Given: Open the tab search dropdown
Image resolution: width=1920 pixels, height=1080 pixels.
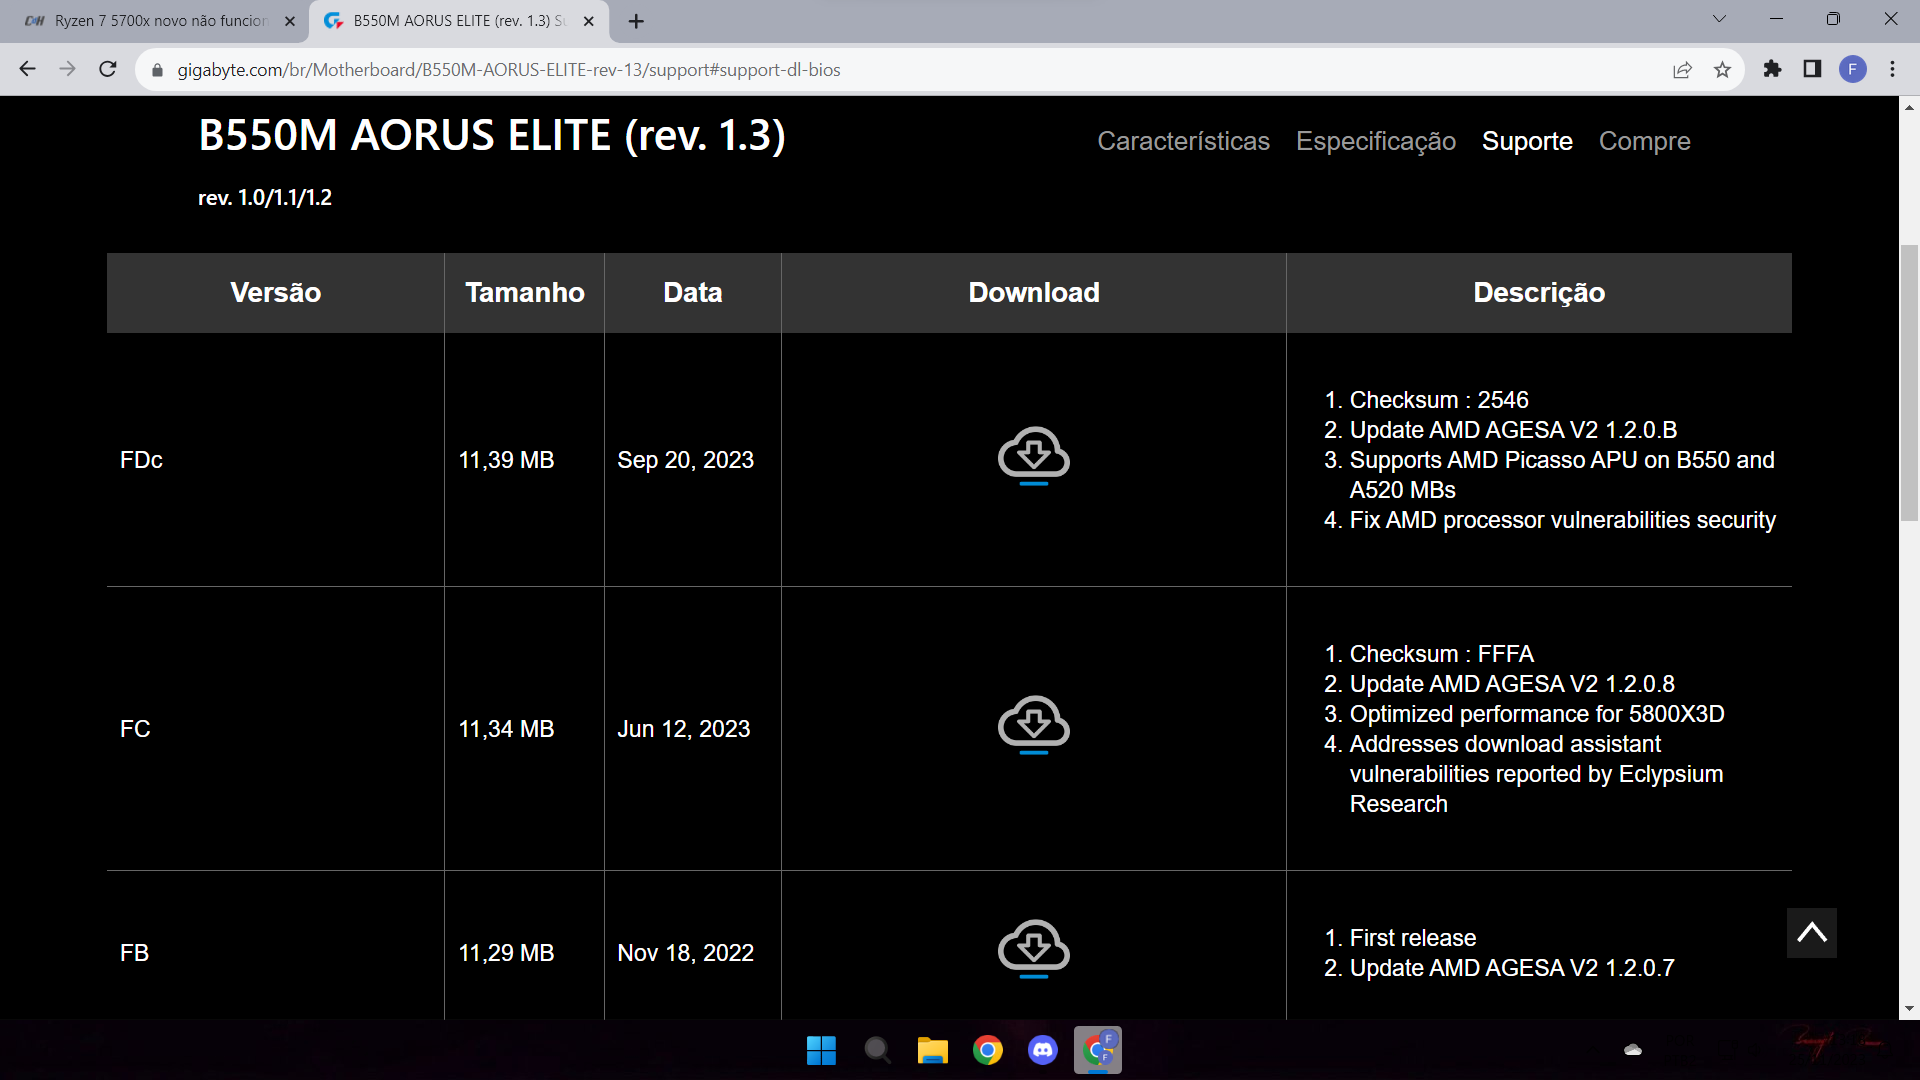Looking at the screenshot, I should [1719, 19].
